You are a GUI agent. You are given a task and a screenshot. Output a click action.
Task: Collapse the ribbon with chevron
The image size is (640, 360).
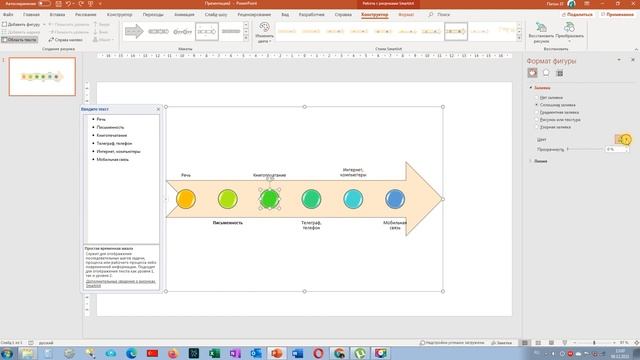point(636,49)
